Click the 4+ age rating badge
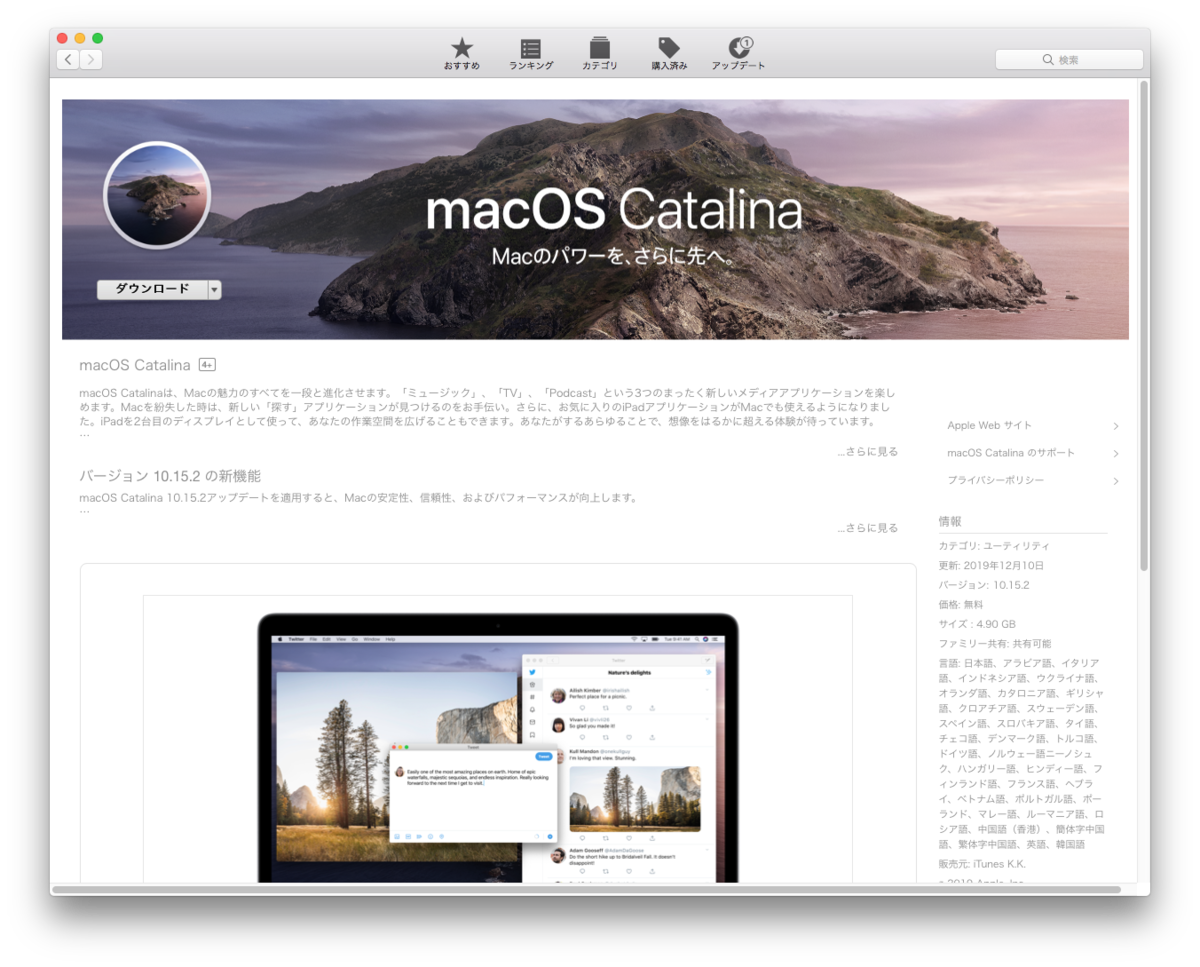This screenshot has width=1200, height=967. 207,365
